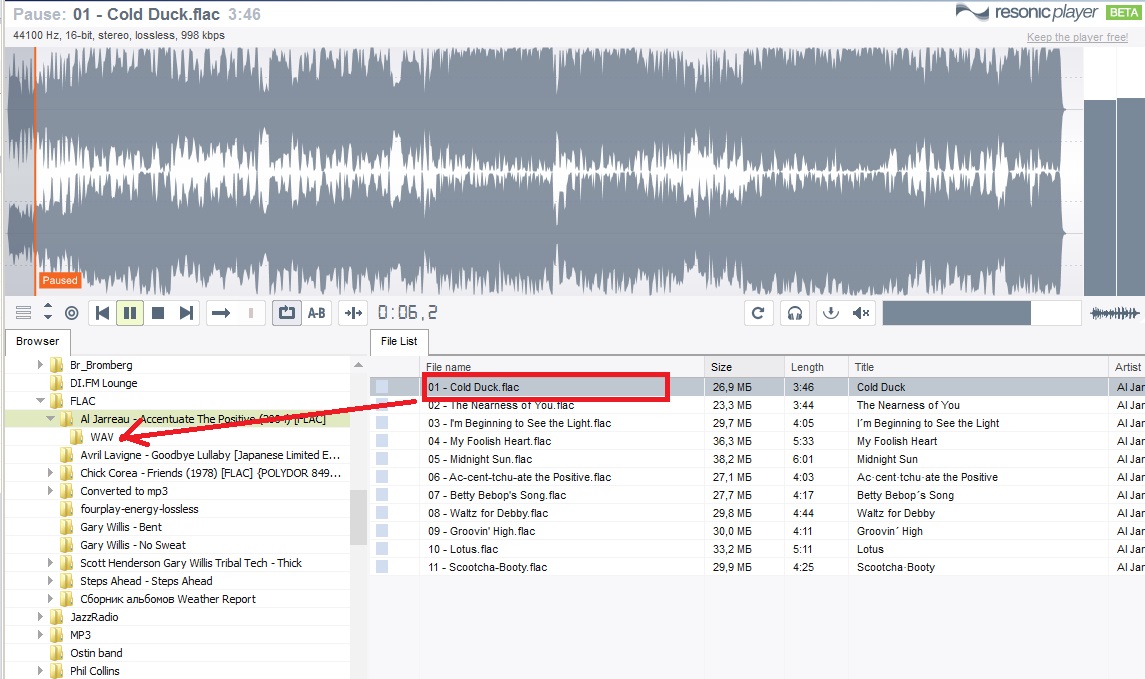
Task: Select file 01 - Cold Duck.flac
Action: 474,387
